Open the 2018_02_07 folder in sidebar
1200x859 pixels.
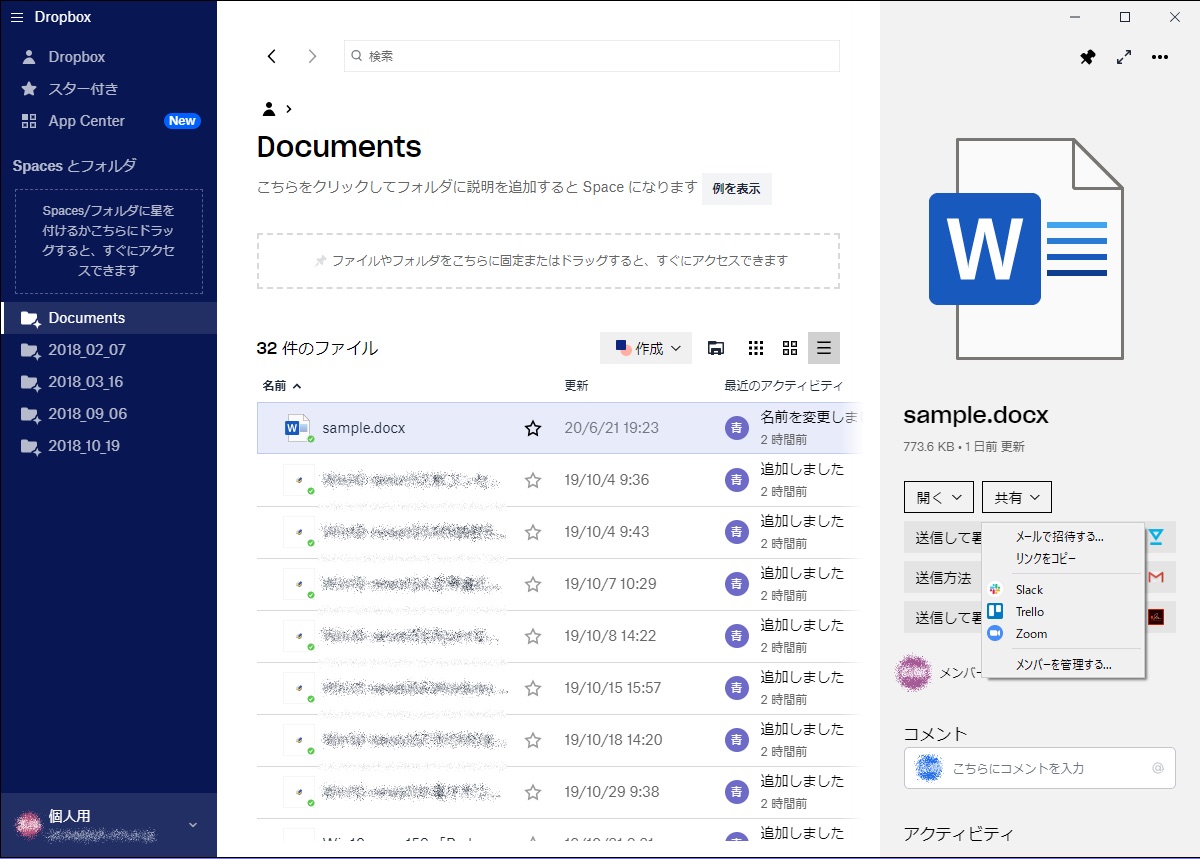pos(108,350)
